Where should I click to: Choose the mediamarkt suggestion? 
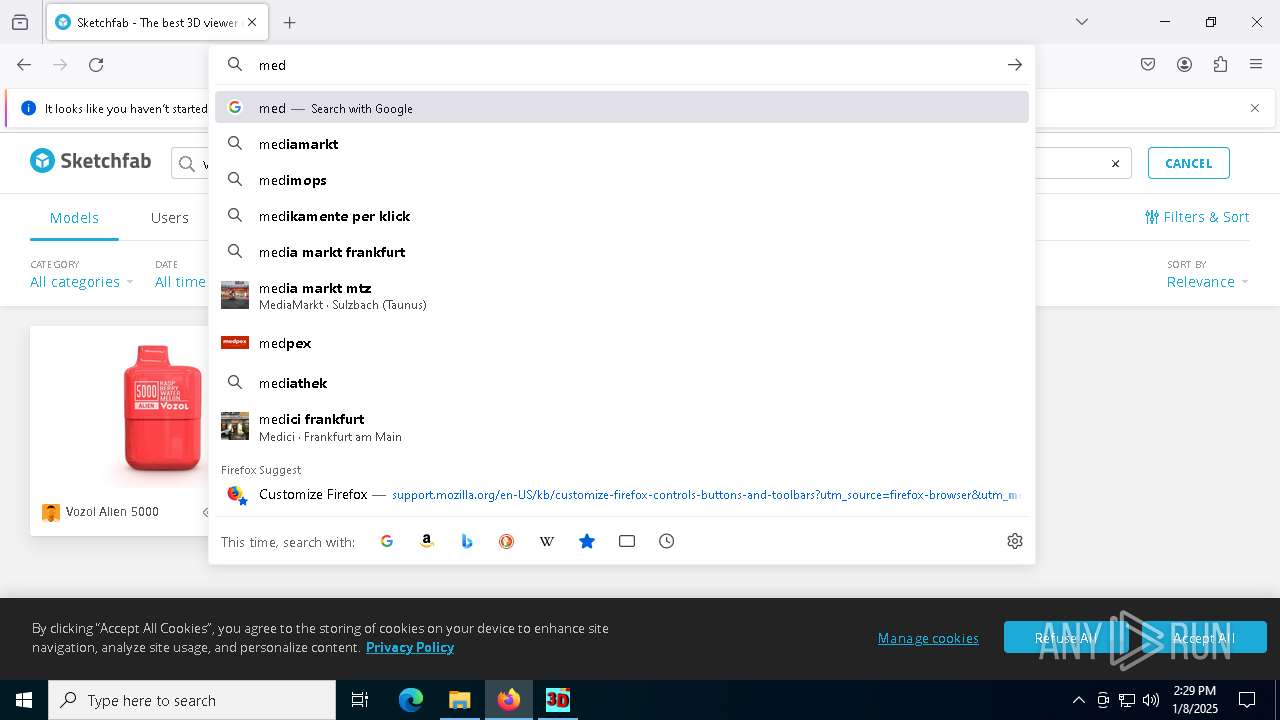pos(622,144)
